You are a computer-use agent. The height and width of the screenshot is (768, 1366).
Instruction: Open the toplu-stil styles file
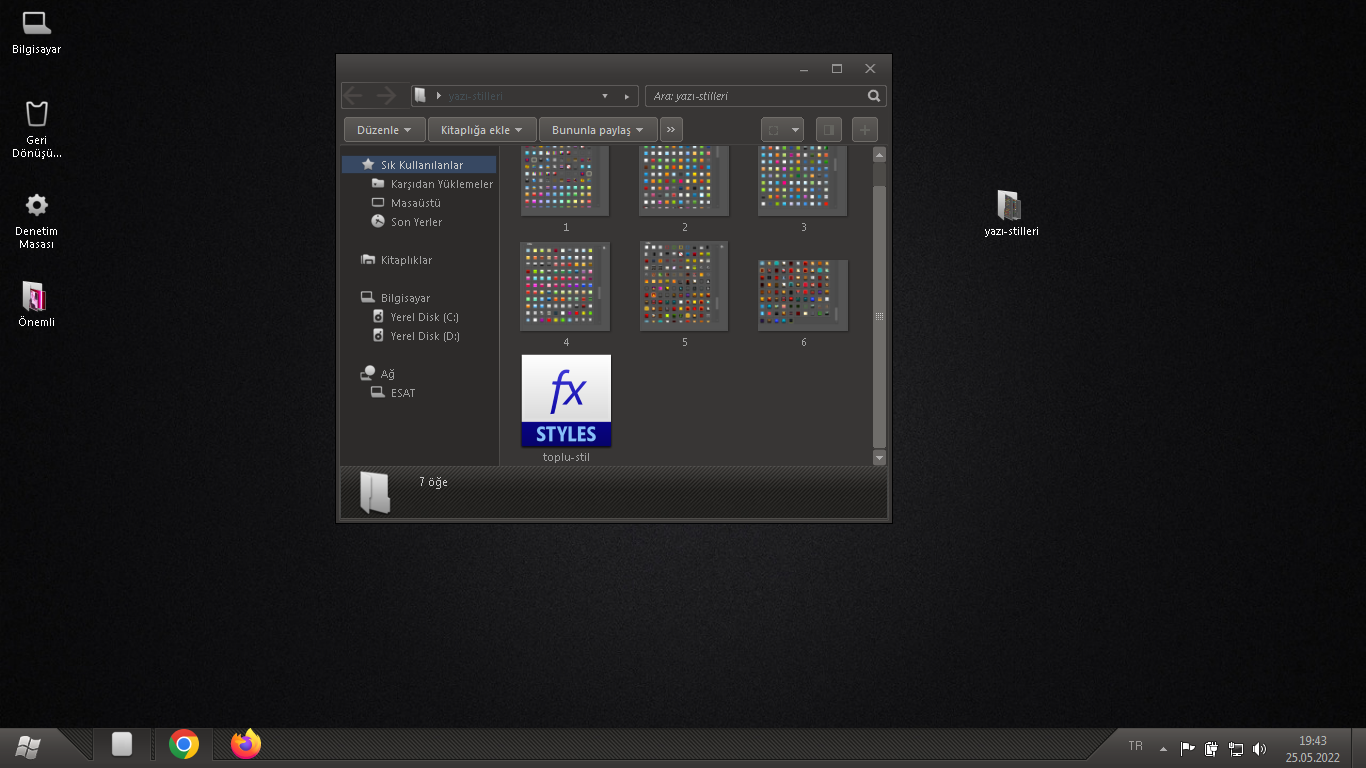point(566,408)
